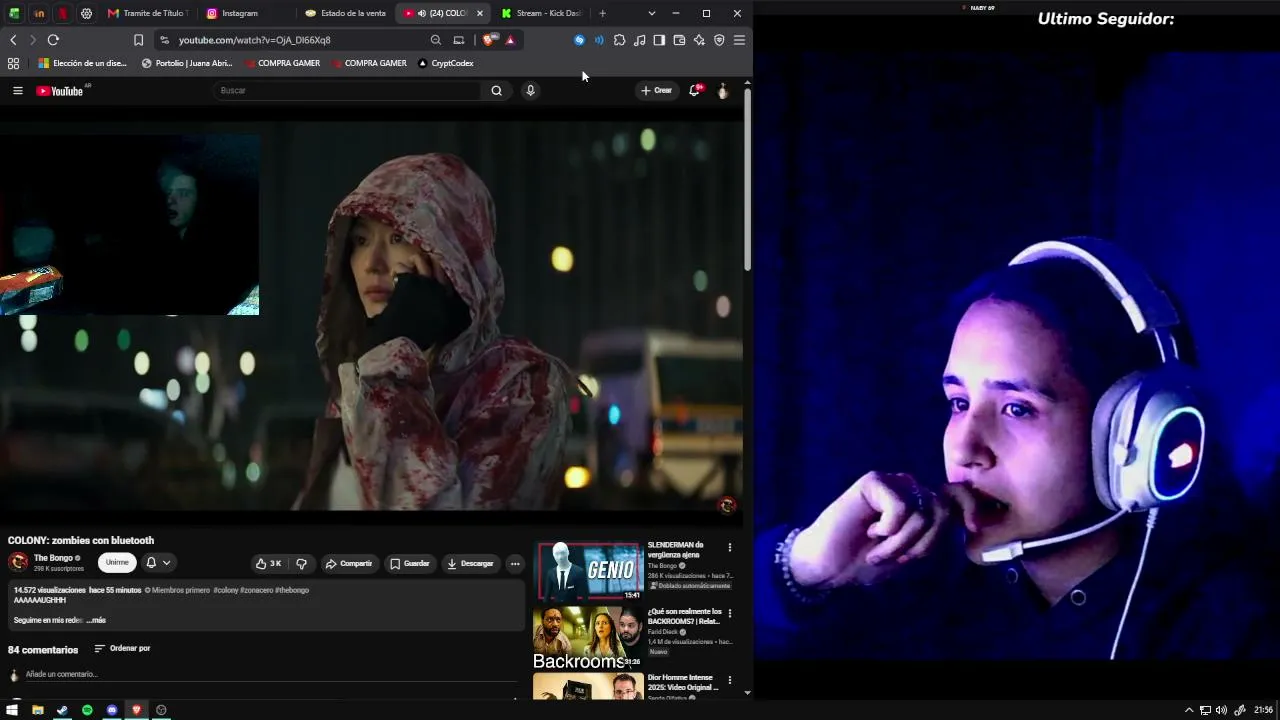This screenshot has height=720, width=1280.
Task: Save the video with Guardar
Action: coord(410,563)
